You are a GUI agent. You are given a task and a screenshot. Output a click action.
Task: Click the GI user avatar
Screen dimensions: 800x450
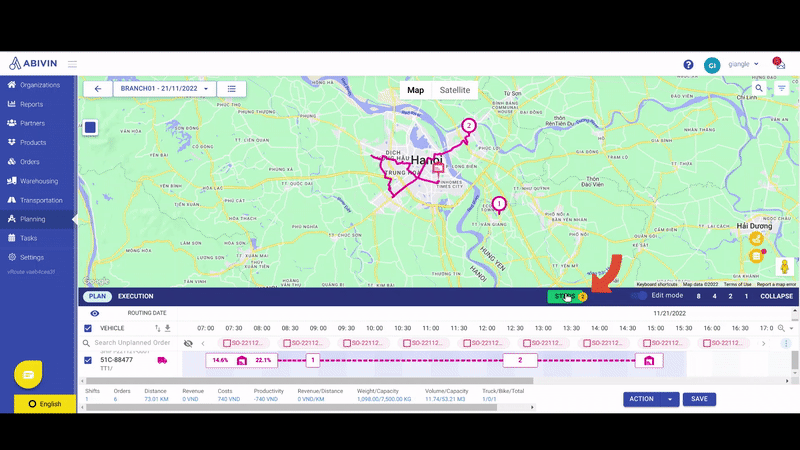pyautogui.click(x=712, y=65)
